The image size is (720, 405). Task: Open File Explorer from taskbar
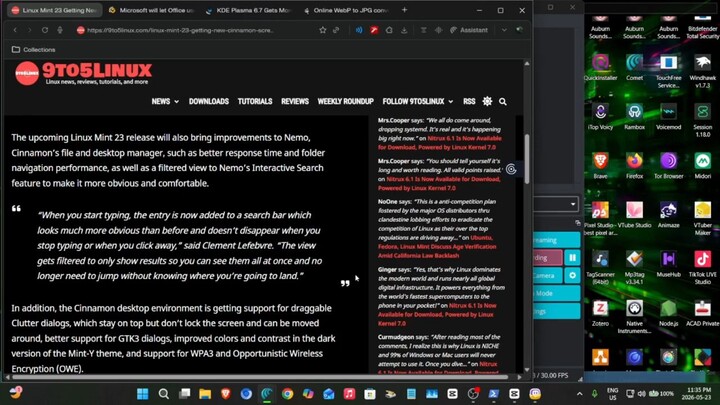click(205, 394)
